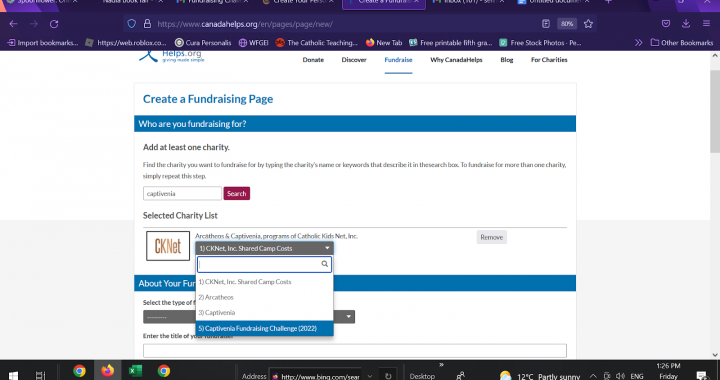Open Free printable fifth grade bookmark
The width and height of the screenshot is (720, 380).
(450, 43)
